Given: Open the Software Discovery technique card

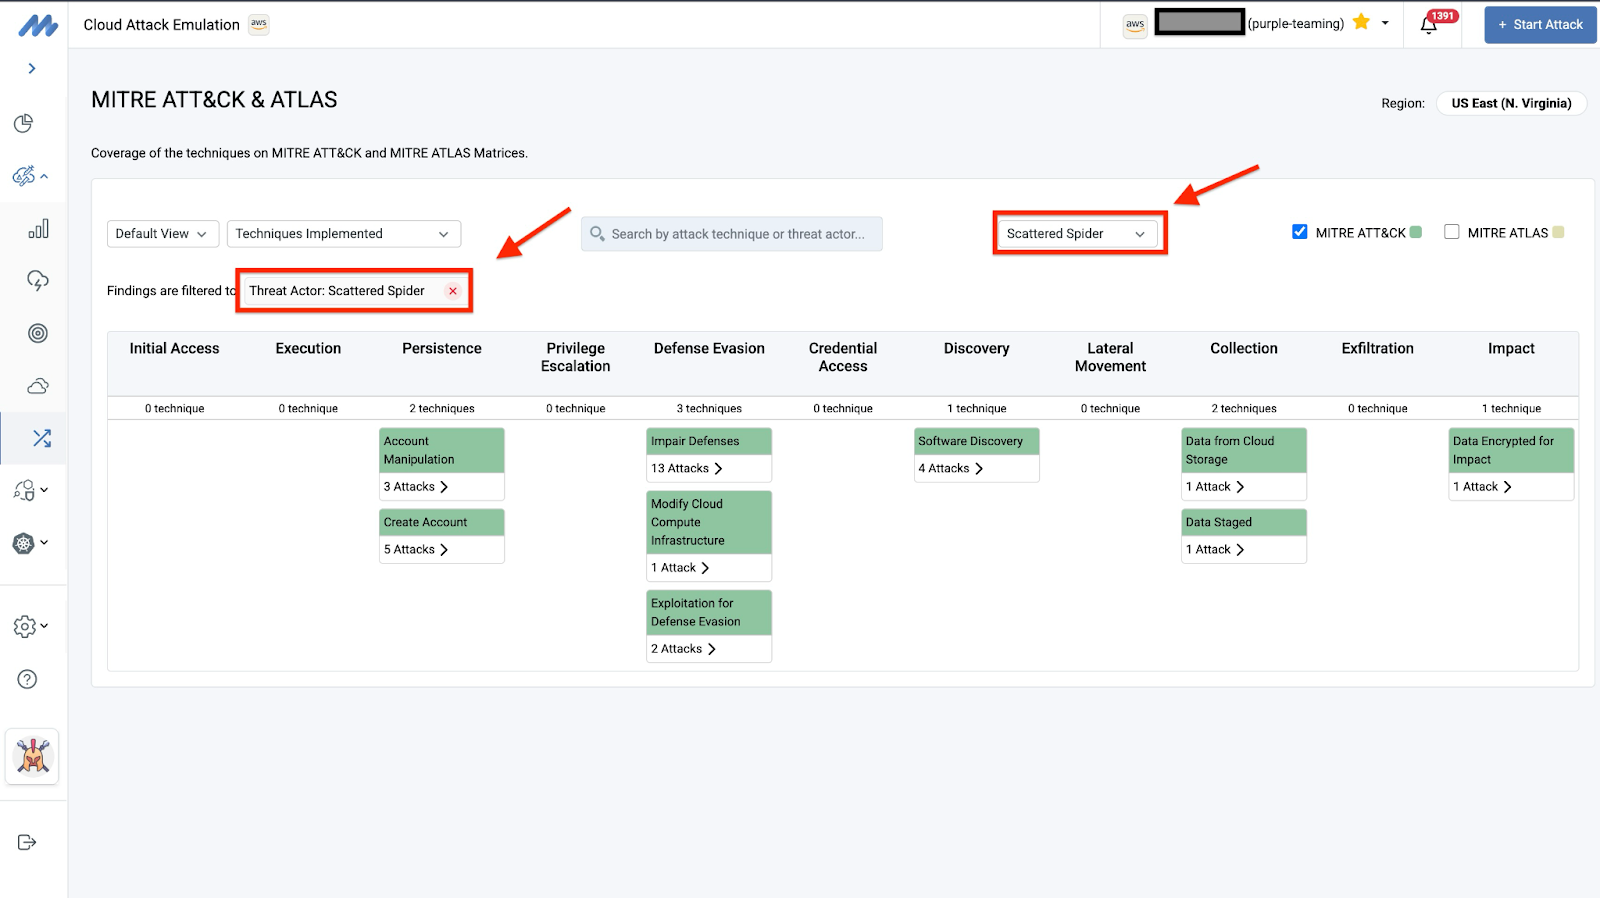Looking at the screenshot, I should point(976,441).
